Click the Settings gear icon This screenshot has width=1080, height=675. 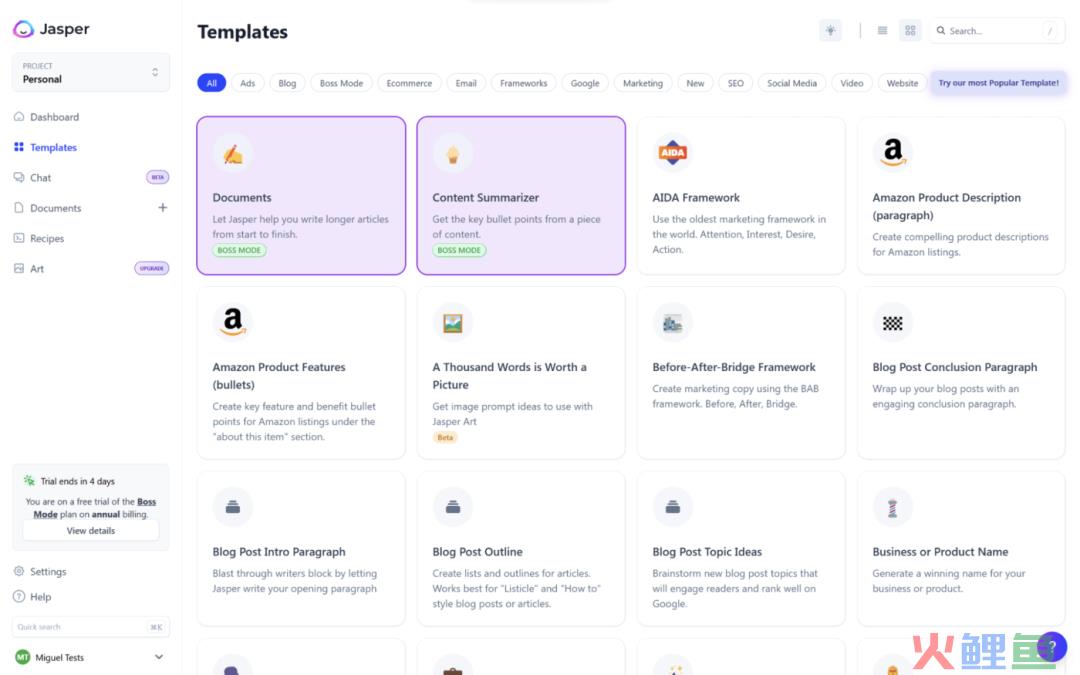tap(19, 571)
